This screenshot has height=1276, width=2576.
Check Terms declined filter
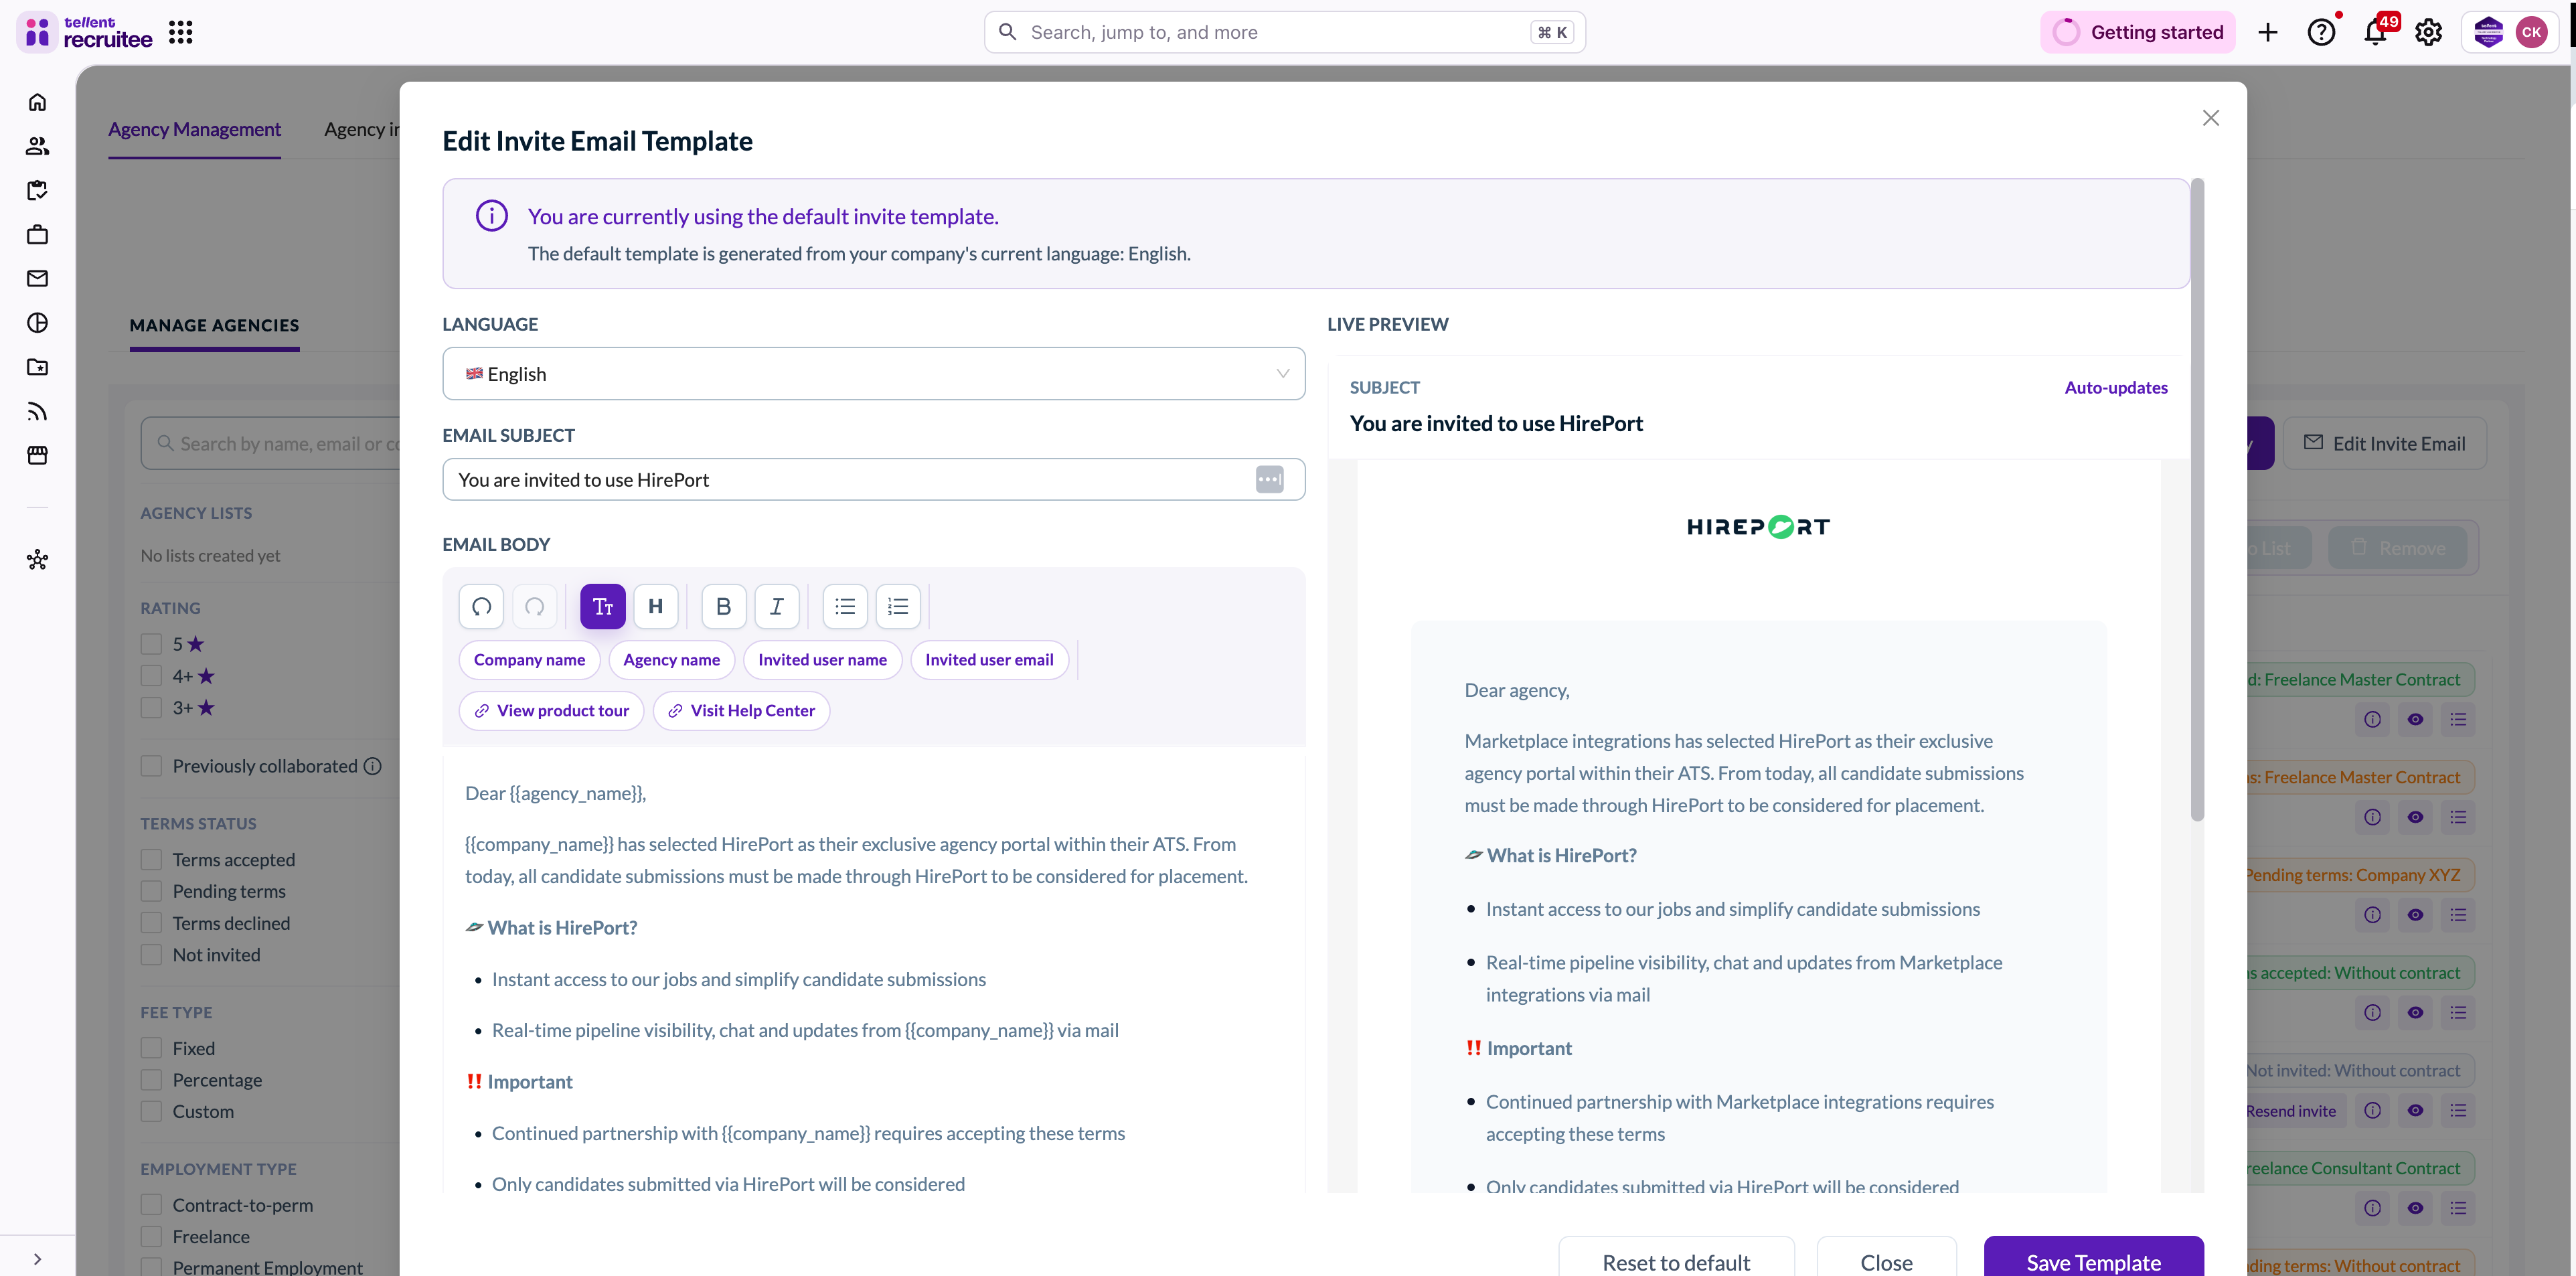(x=151, y=923)
